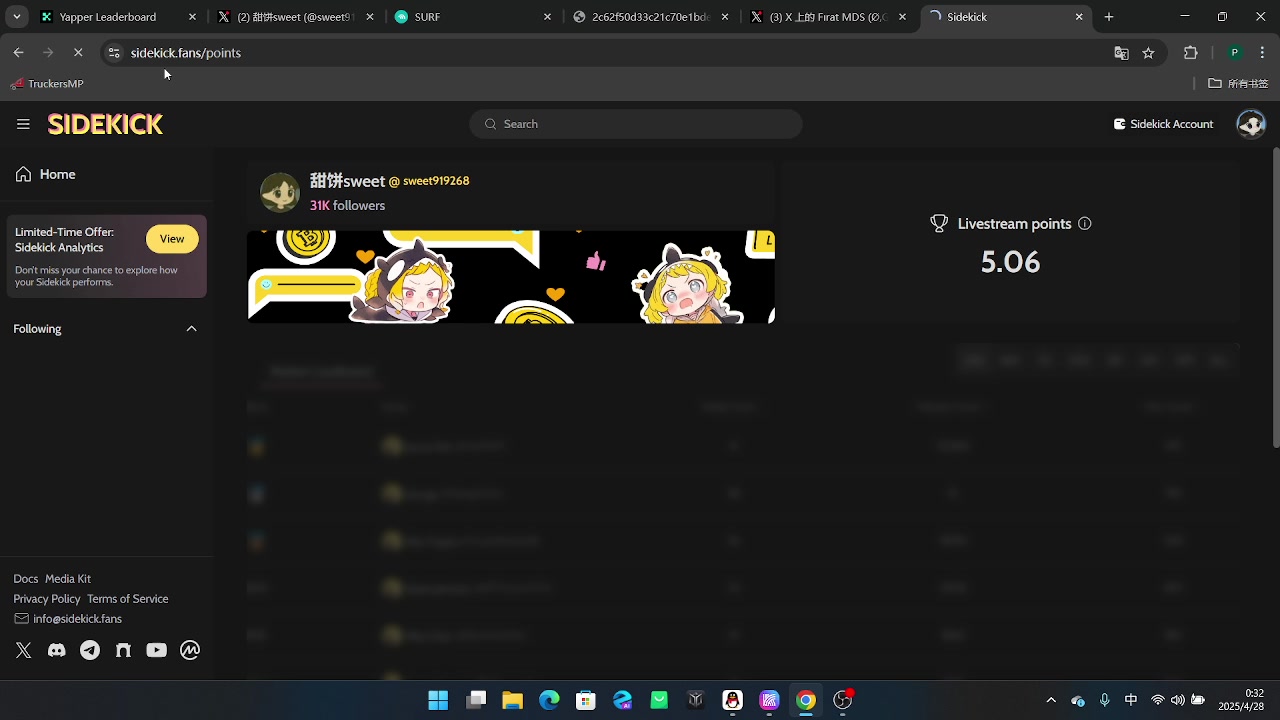The height and width of the screenshot is (720, 1280).
Task: Open user avatar menu in header
Action: pos(1251,124)
